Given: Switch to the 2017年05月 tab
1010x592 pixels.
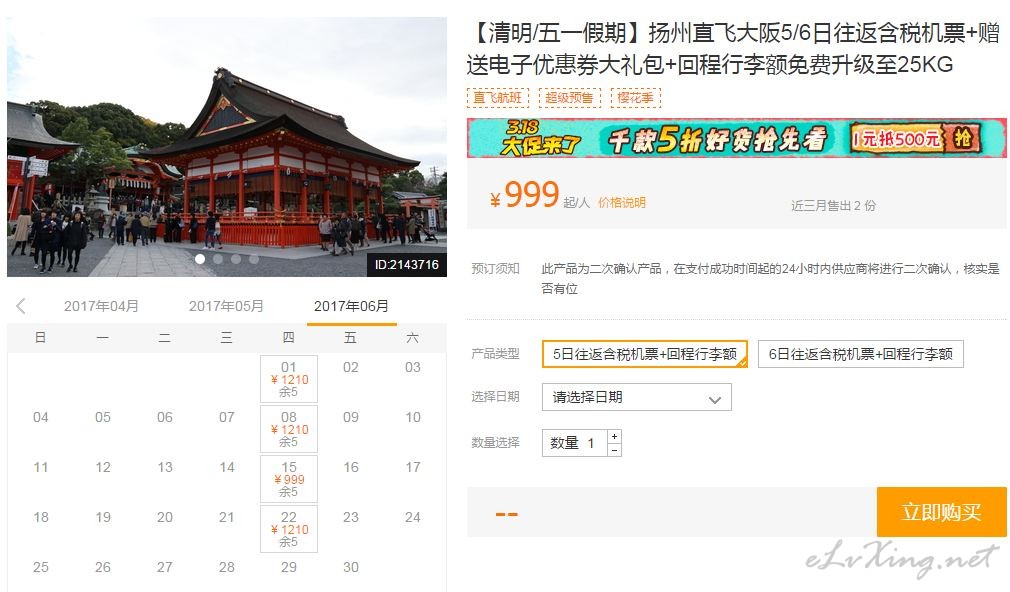Looking at the screenshot, I should [226, 306].
